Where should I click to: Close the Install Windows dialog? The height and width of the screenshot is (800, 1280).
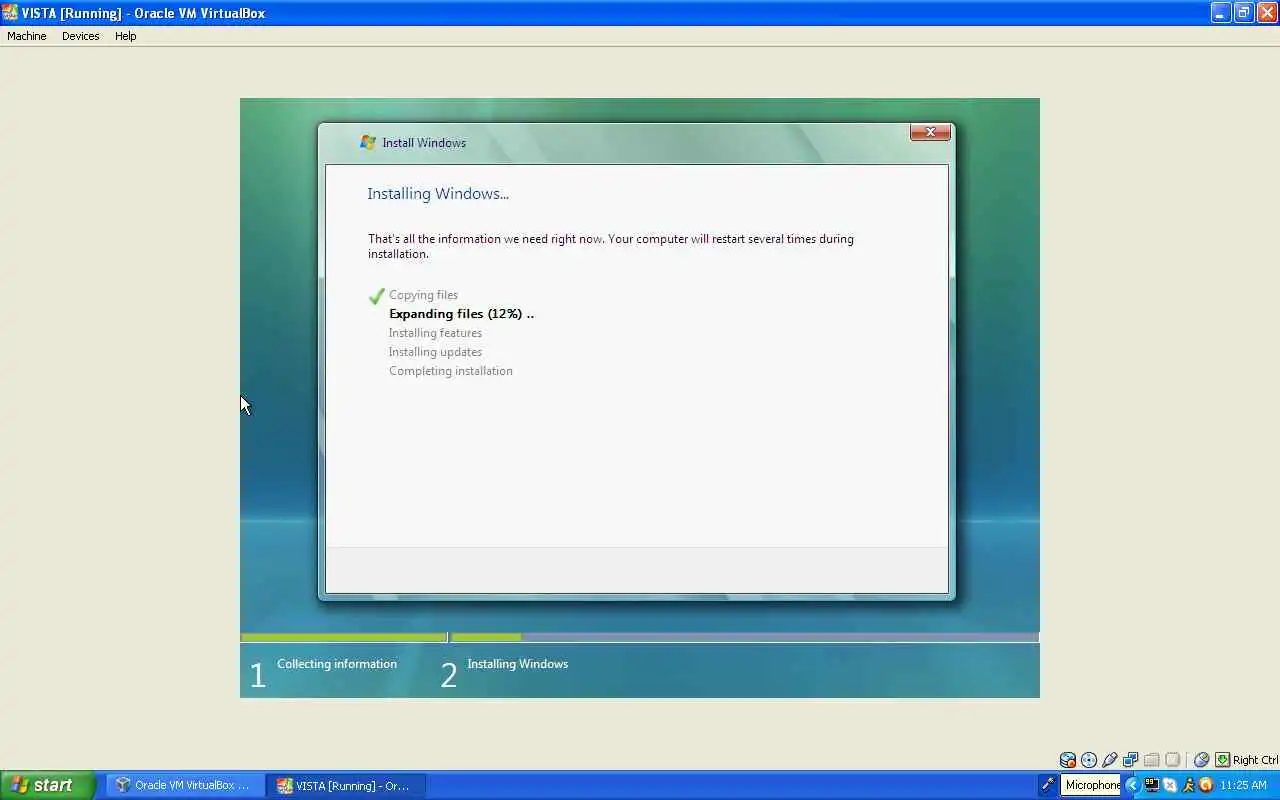[x=930, y=132]
